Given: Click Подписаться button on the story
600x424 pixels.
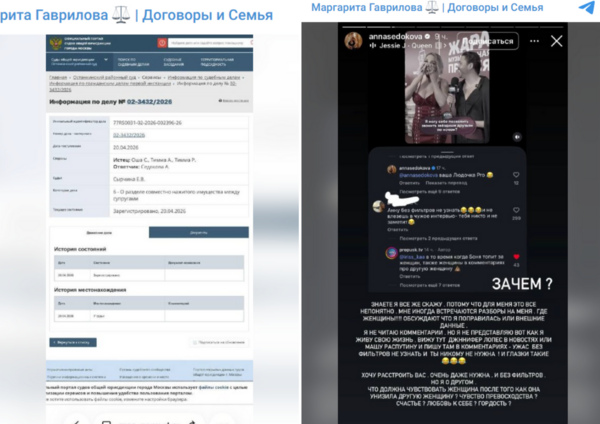Looking at the screenshot, I should [488, 41].
